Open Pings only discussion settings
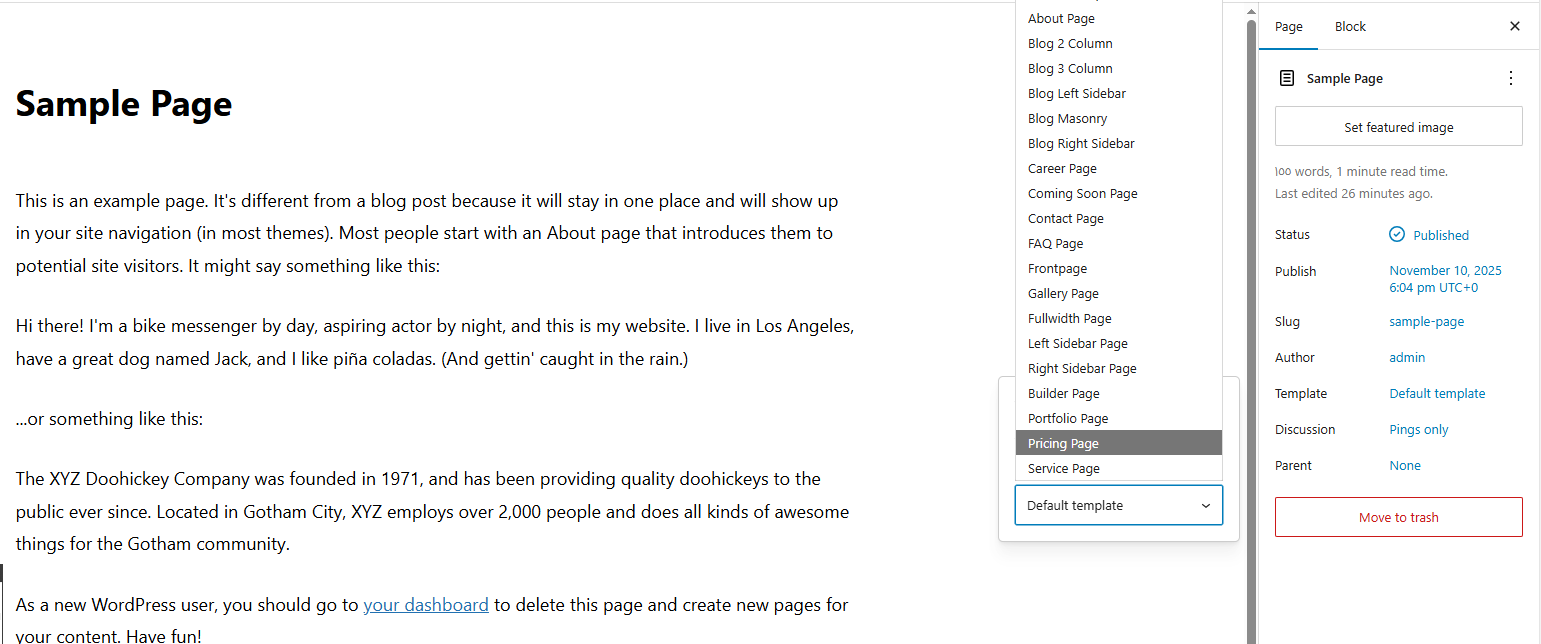Viewport: 1541px width, 644px height. [1418, 430]
